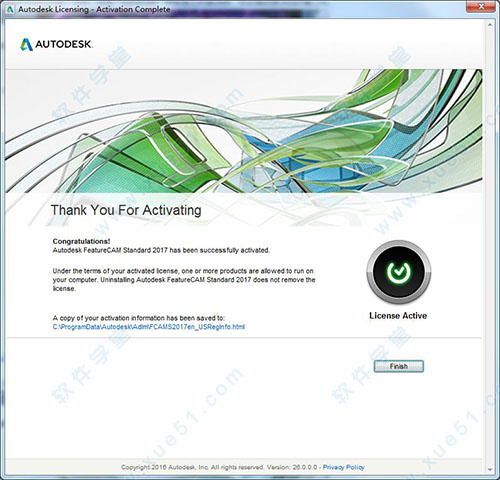500x480 pixels.
Task: Click the Autodesk Licensing window title text
Action: 94,9
